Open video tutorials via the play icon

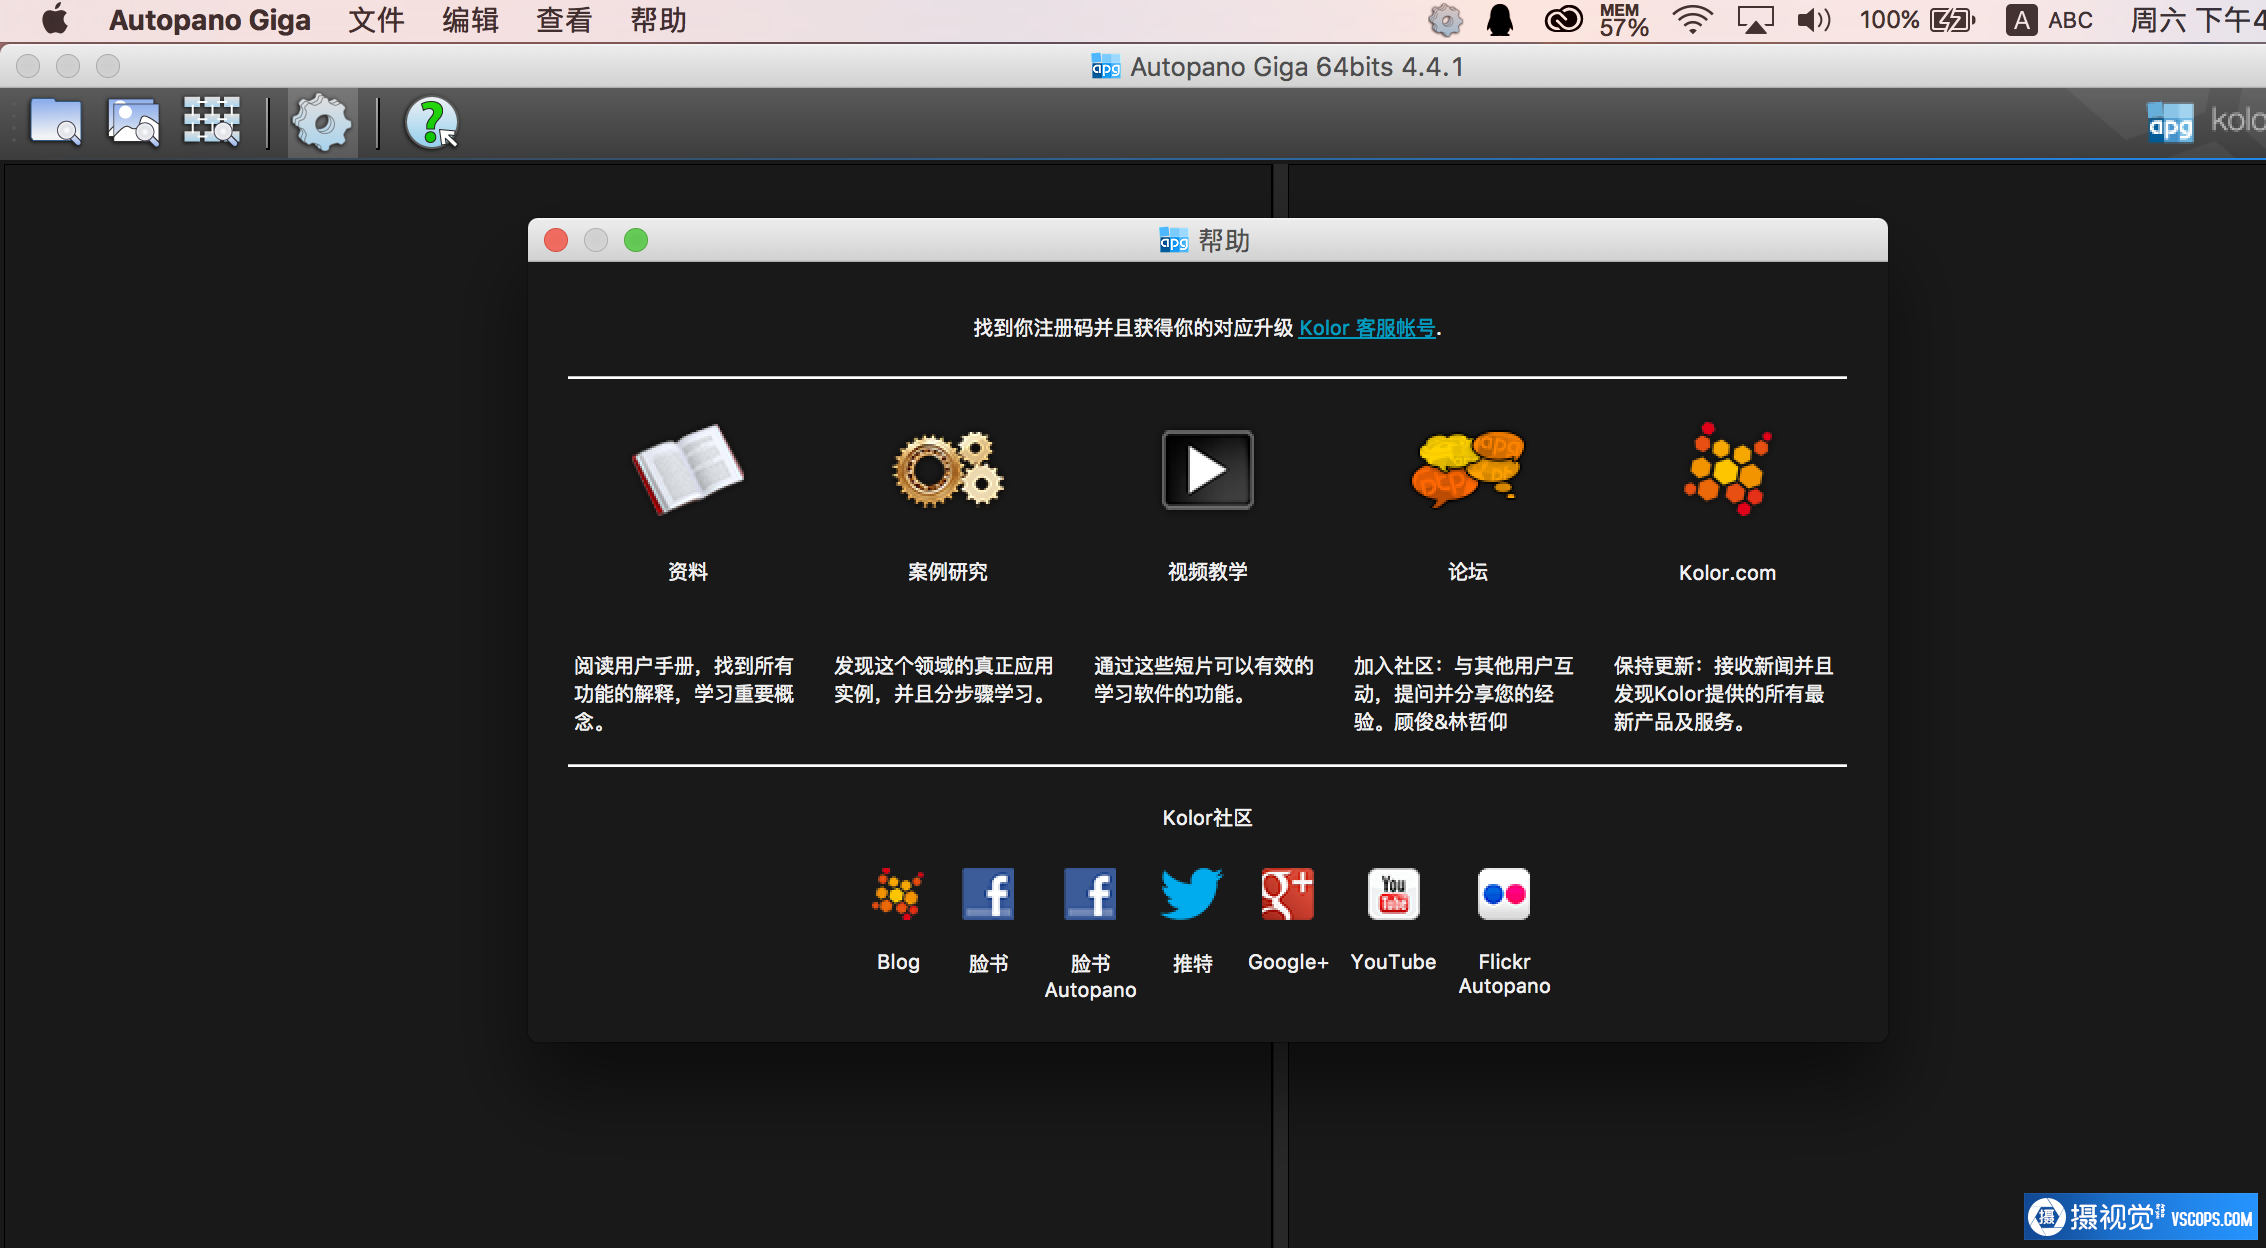point(1207,469)
